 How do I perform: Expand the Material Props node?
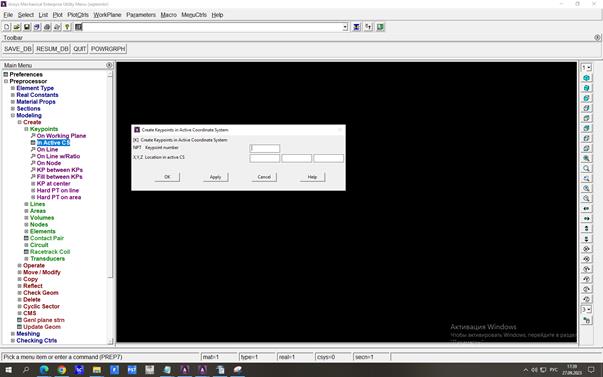13,102
